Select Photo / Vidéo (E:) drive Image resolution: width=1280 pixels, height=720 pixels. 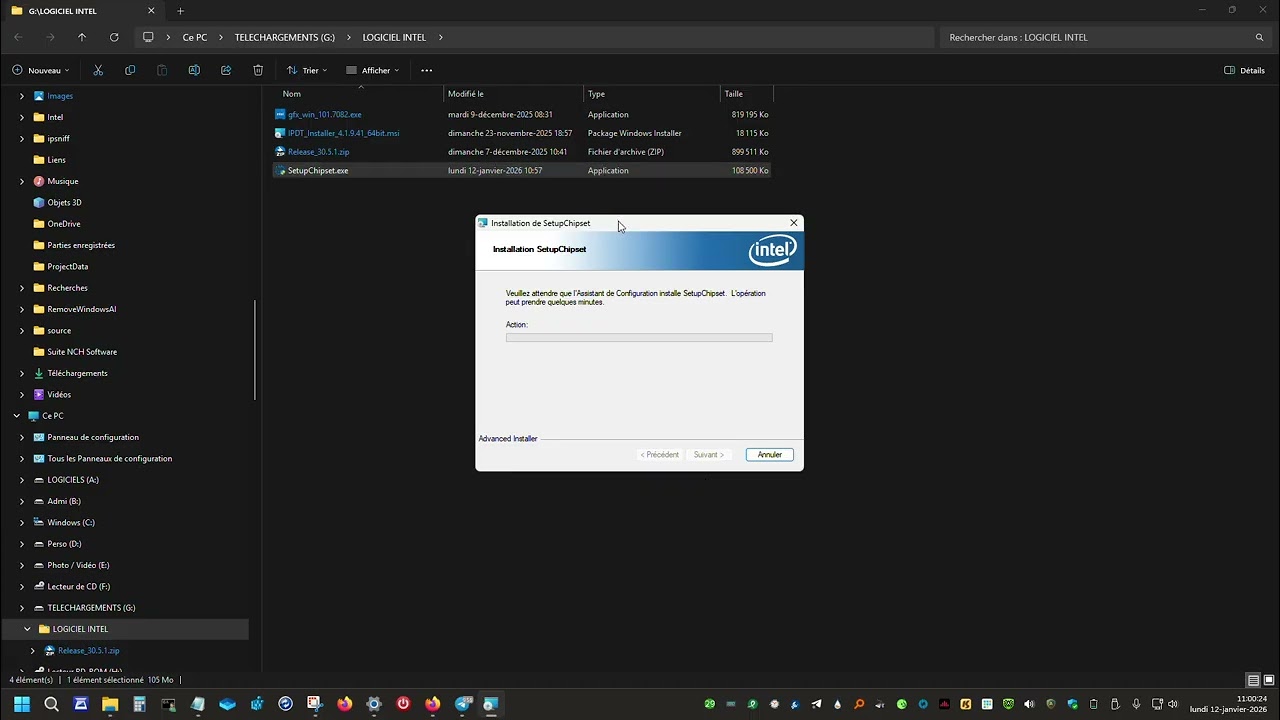click(x=78, y=565)
